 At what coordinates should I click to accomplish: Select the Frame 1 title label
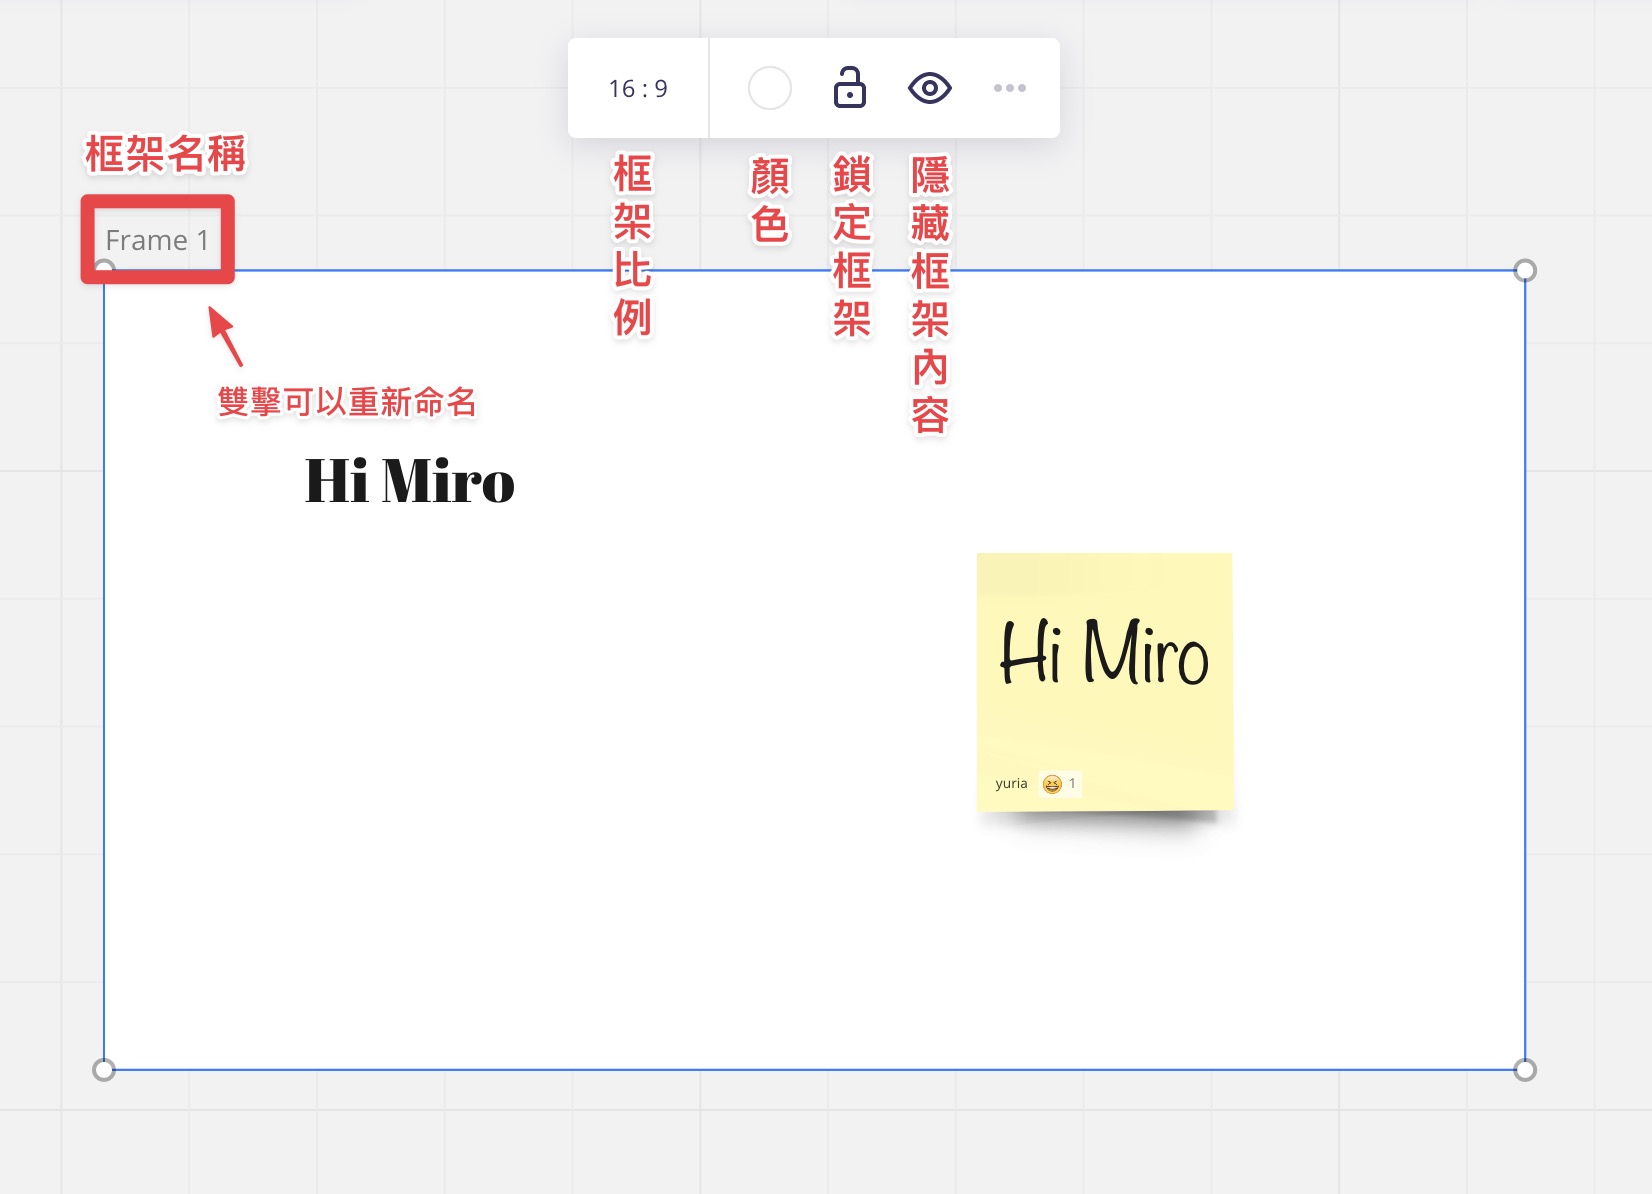[x=157, y=240]
